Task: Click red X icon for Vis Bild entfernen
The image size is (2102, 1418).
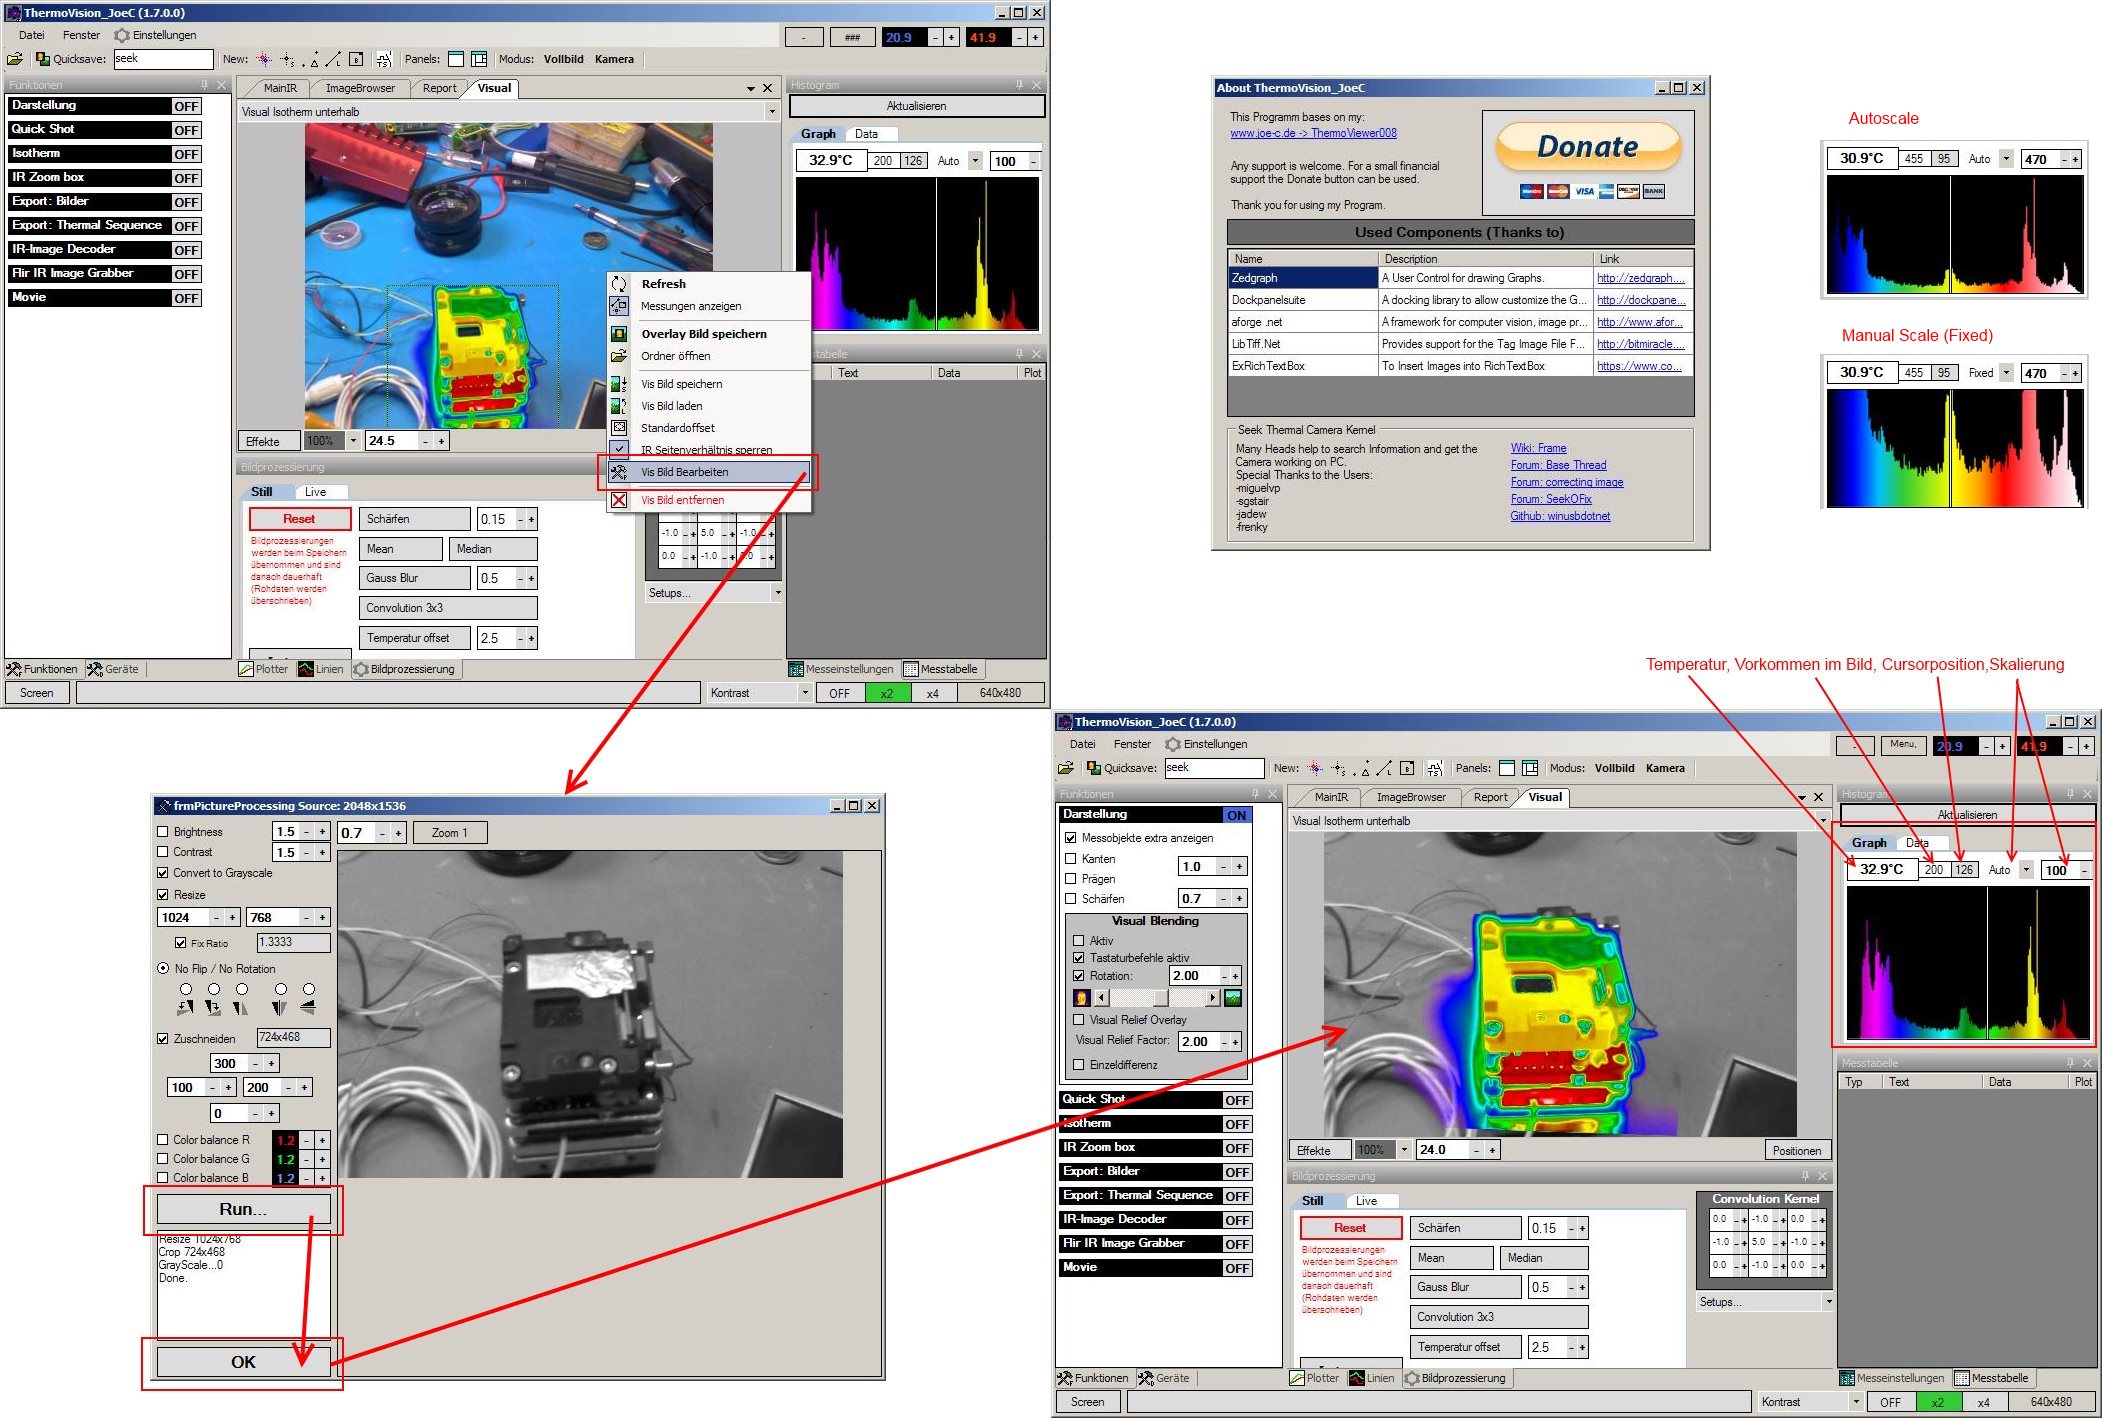Action: point(619,500)
